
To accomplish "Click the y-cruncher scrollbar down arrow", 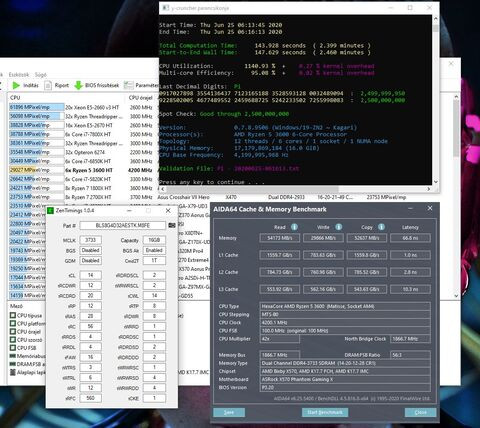I will pyautogui.click(x=435, y=182).
